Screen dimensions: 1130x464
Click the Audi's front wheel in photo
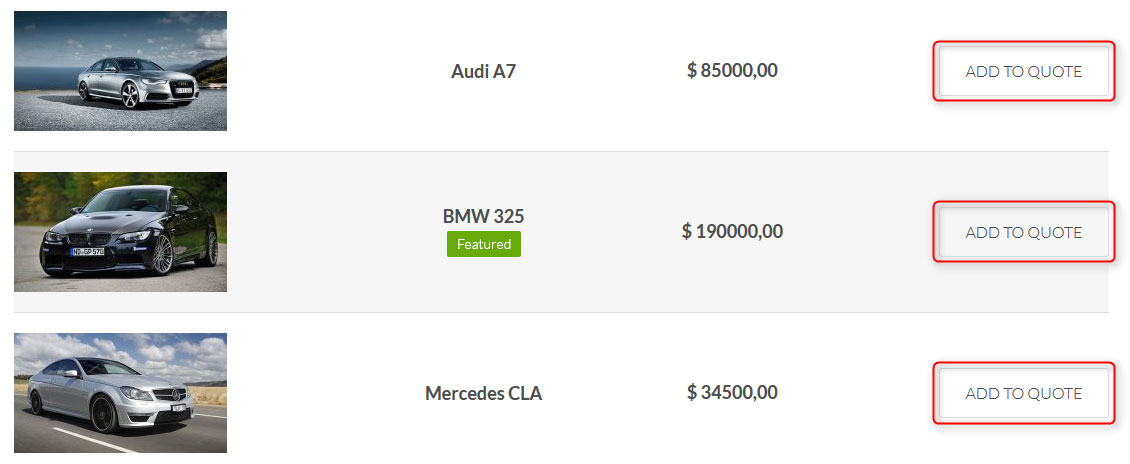tap(130, 95)
